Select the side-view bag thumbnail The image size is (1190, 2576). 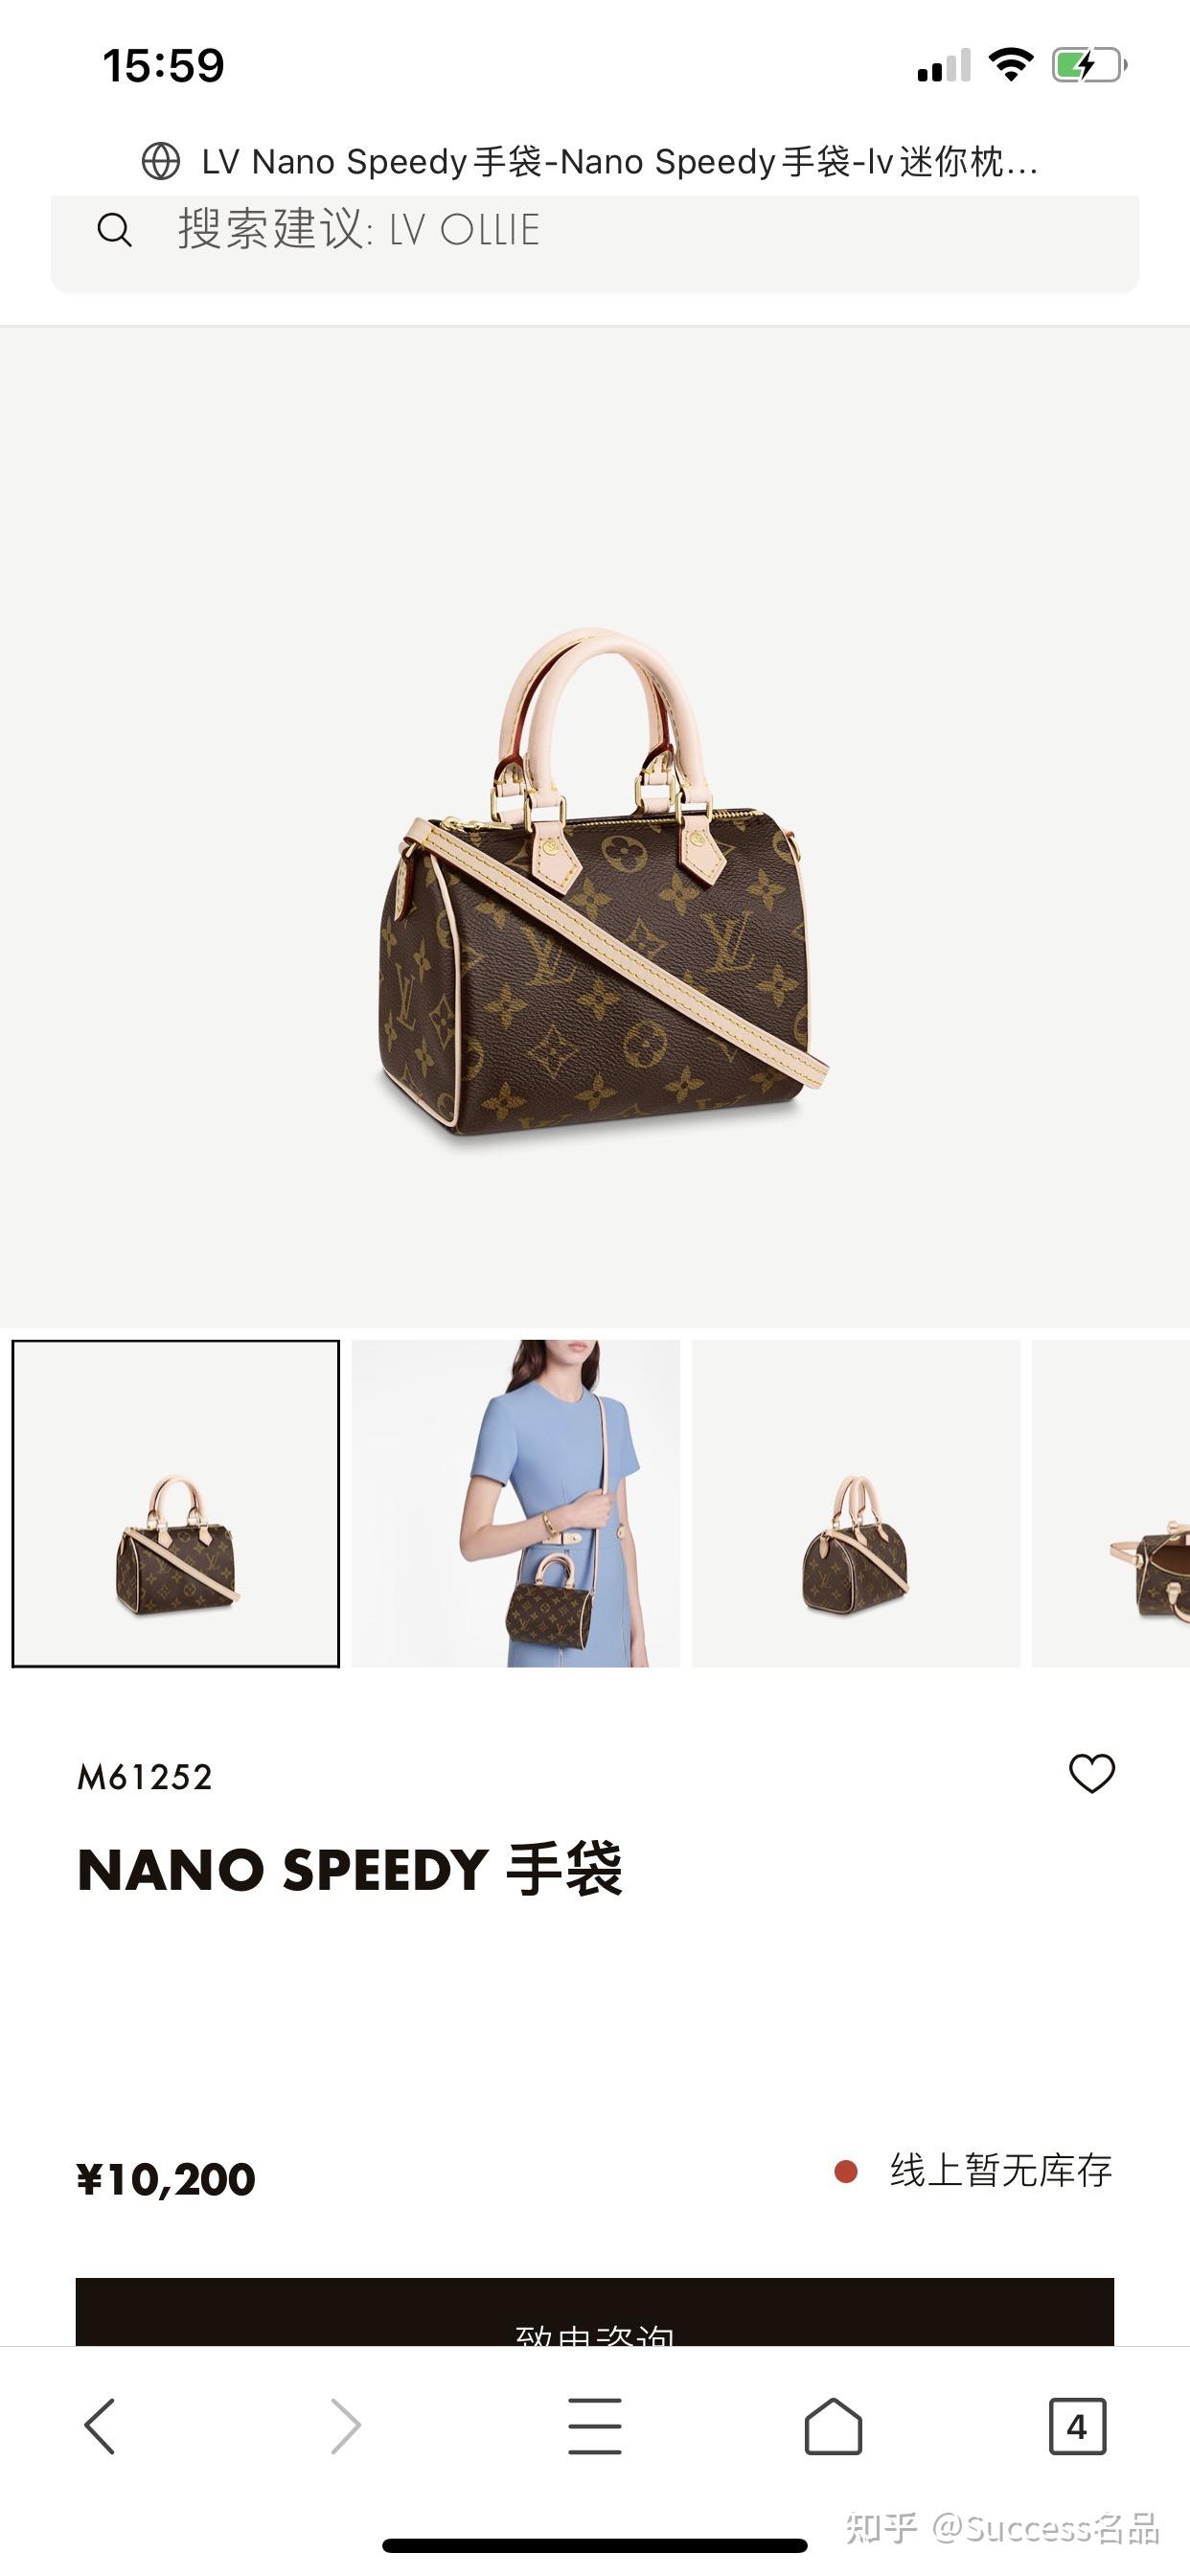pyautogui.click(x=856, y=1504)
